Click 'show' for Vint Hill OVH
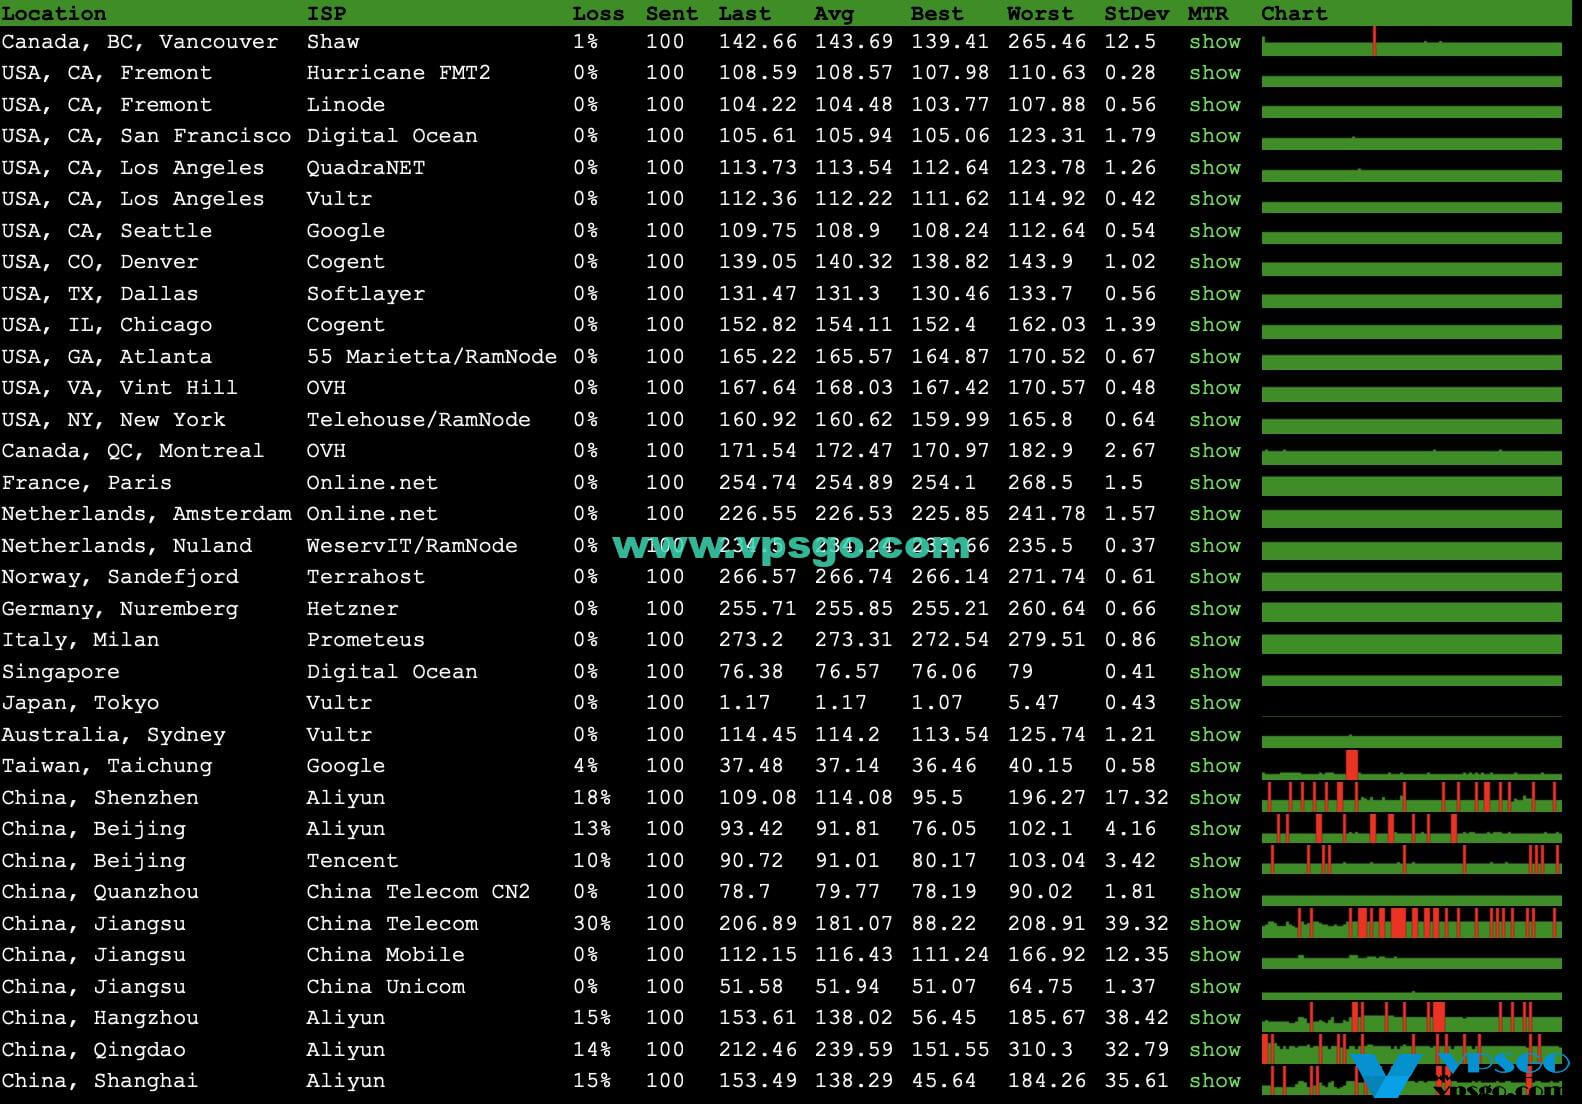Screen dimensions: 1582x1104 click(1214, 388)
